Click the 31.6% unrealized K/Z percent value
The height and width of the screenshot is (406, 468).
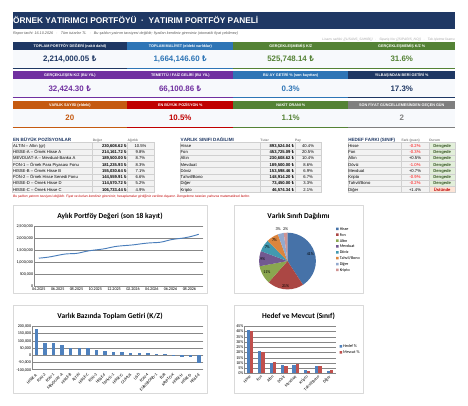coord(401,58)
